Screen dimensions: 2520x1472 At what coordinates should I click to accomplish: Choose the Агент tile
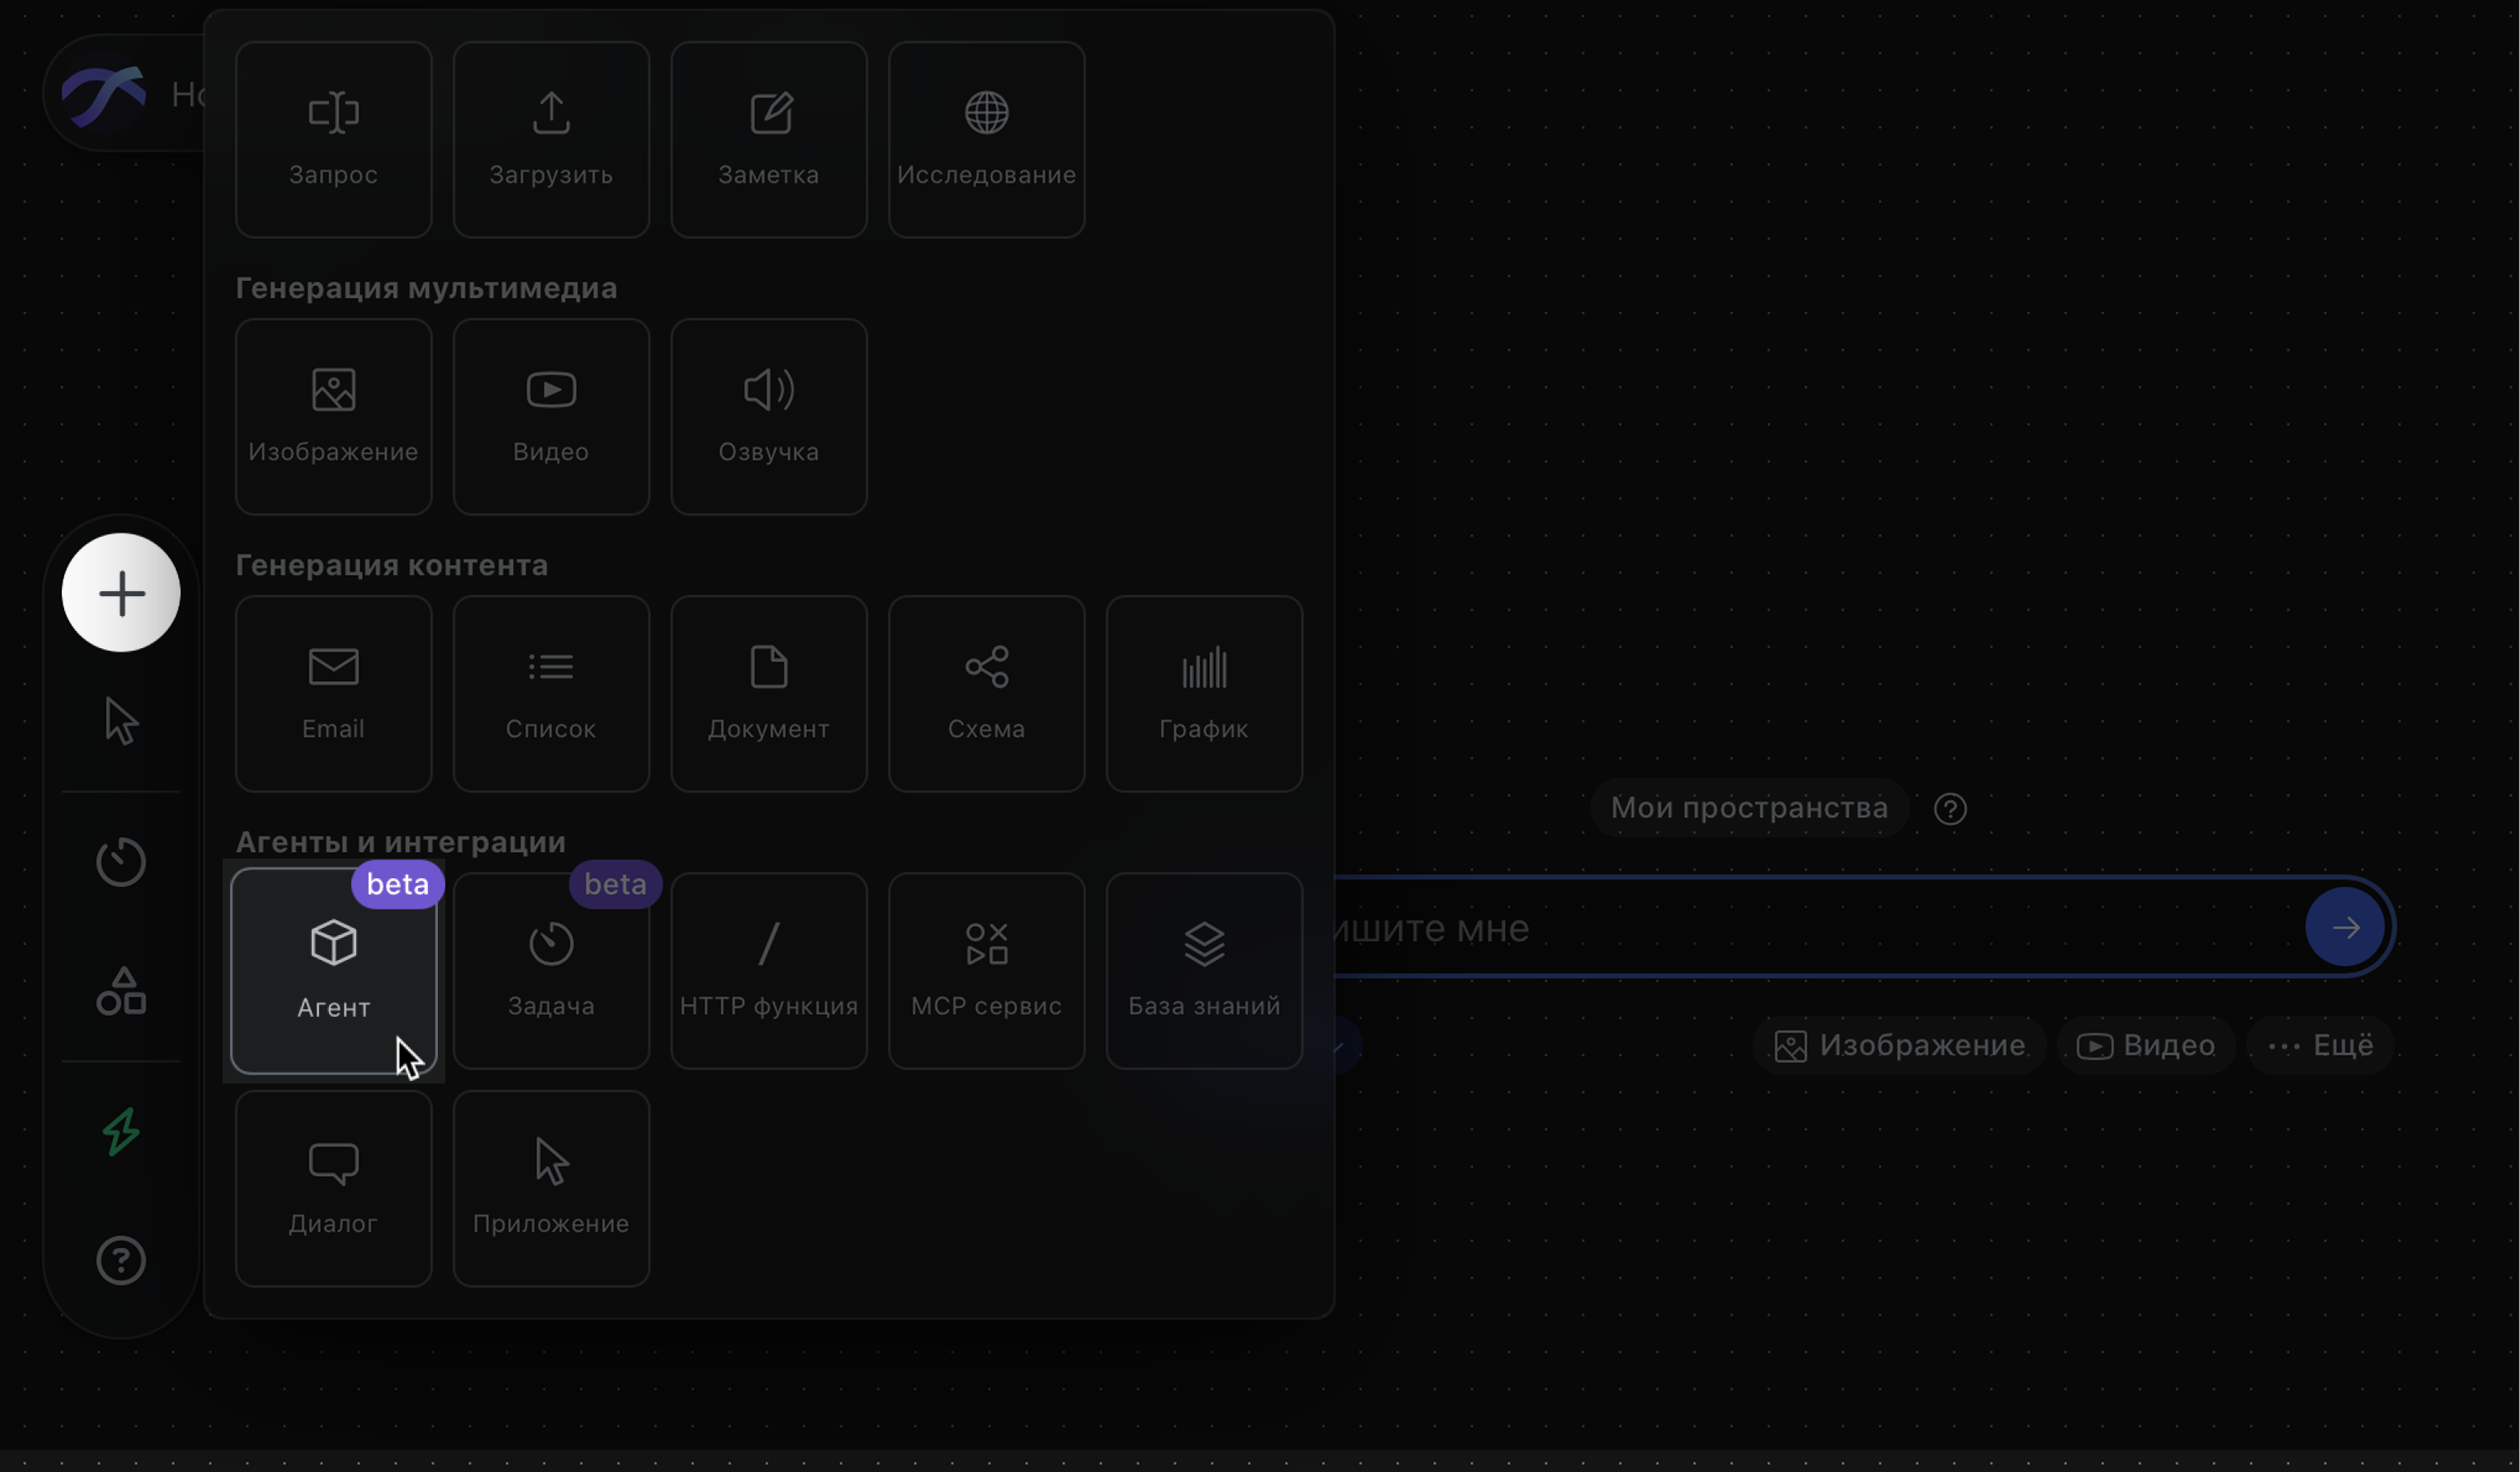tap(333, 970)
